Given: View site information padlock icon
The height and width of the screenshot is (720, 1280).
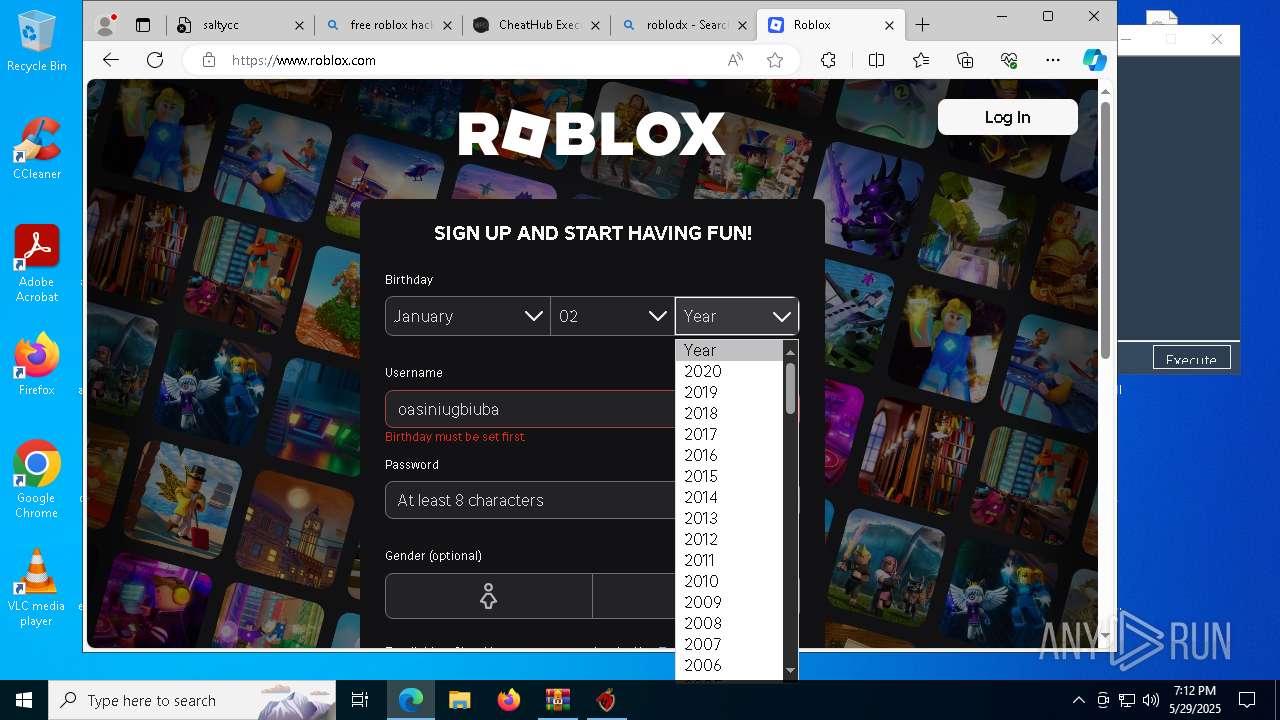Looking at the screenshot, I should pos(208,60).
